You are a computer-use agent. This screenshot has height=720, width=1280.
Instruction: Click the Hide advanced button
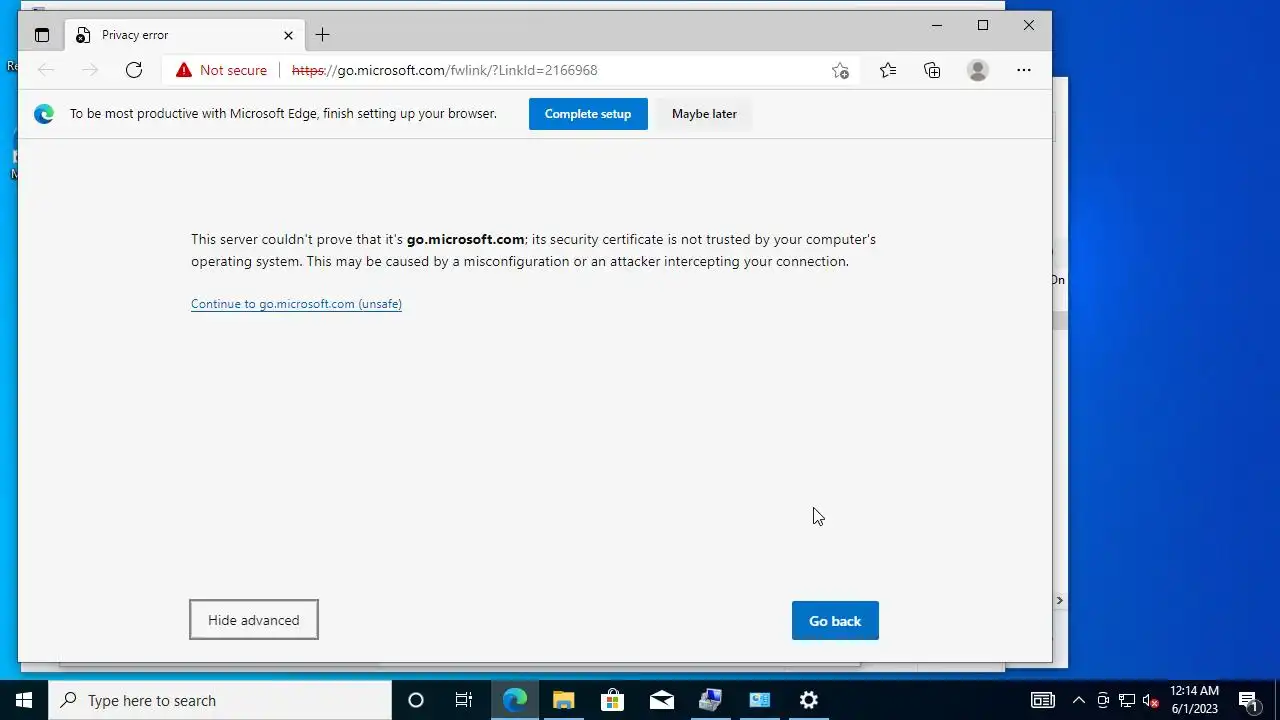point(254,620)
